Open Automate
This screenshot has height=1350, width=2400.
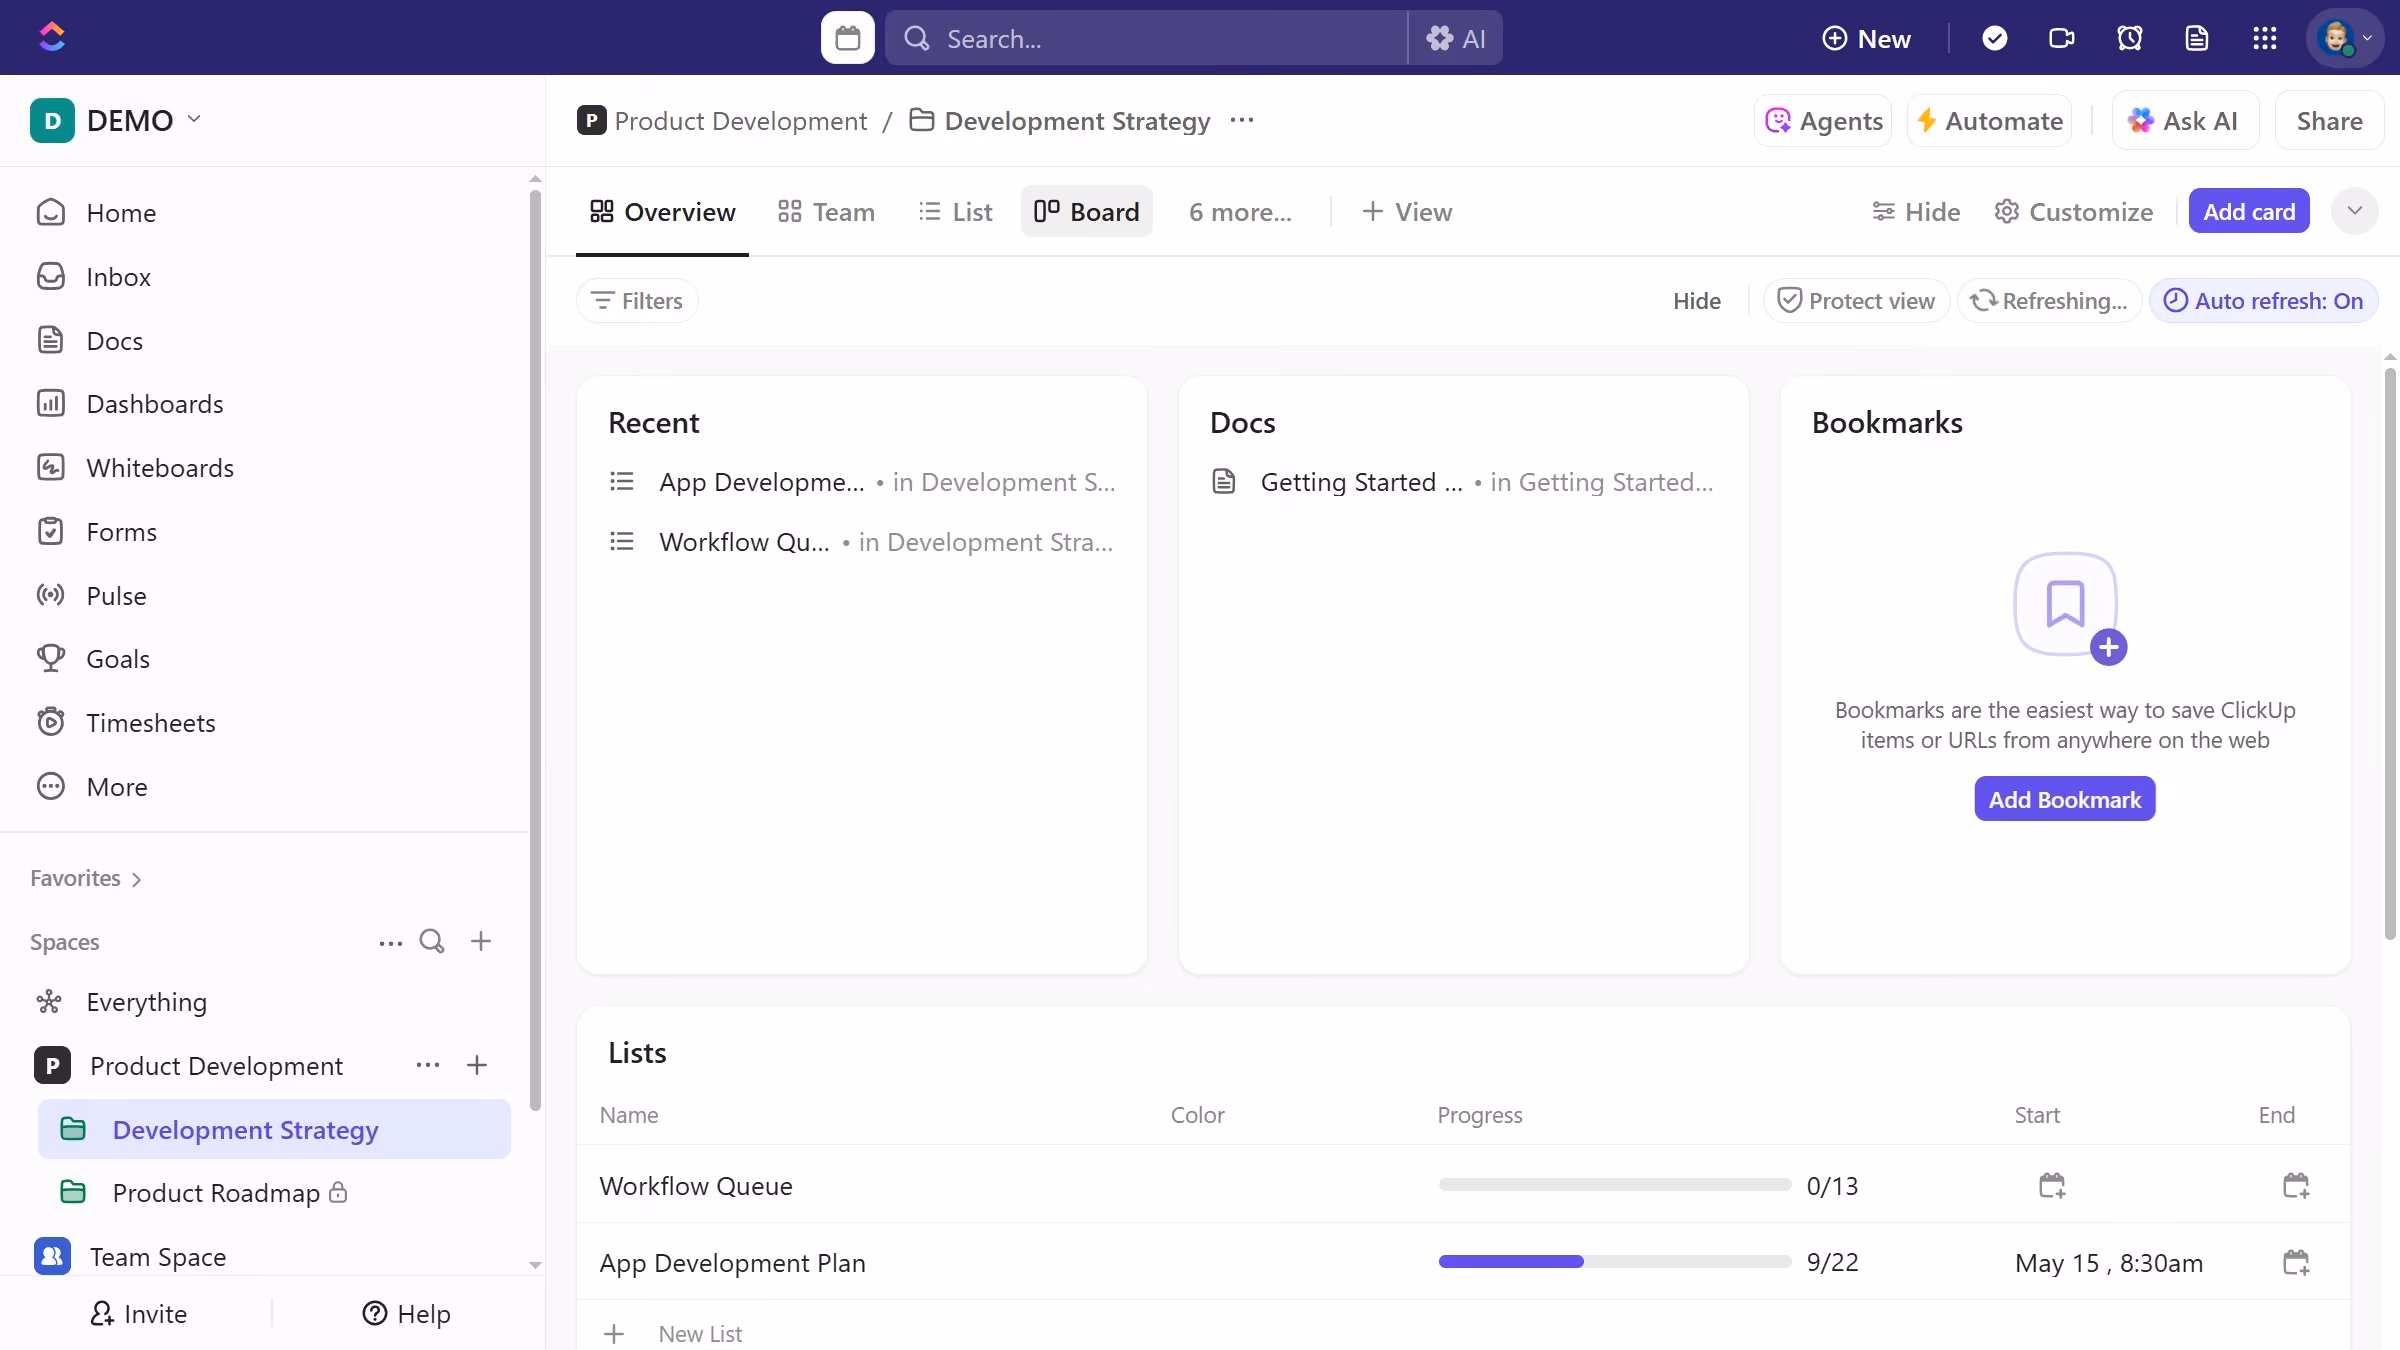point(1989,121)
